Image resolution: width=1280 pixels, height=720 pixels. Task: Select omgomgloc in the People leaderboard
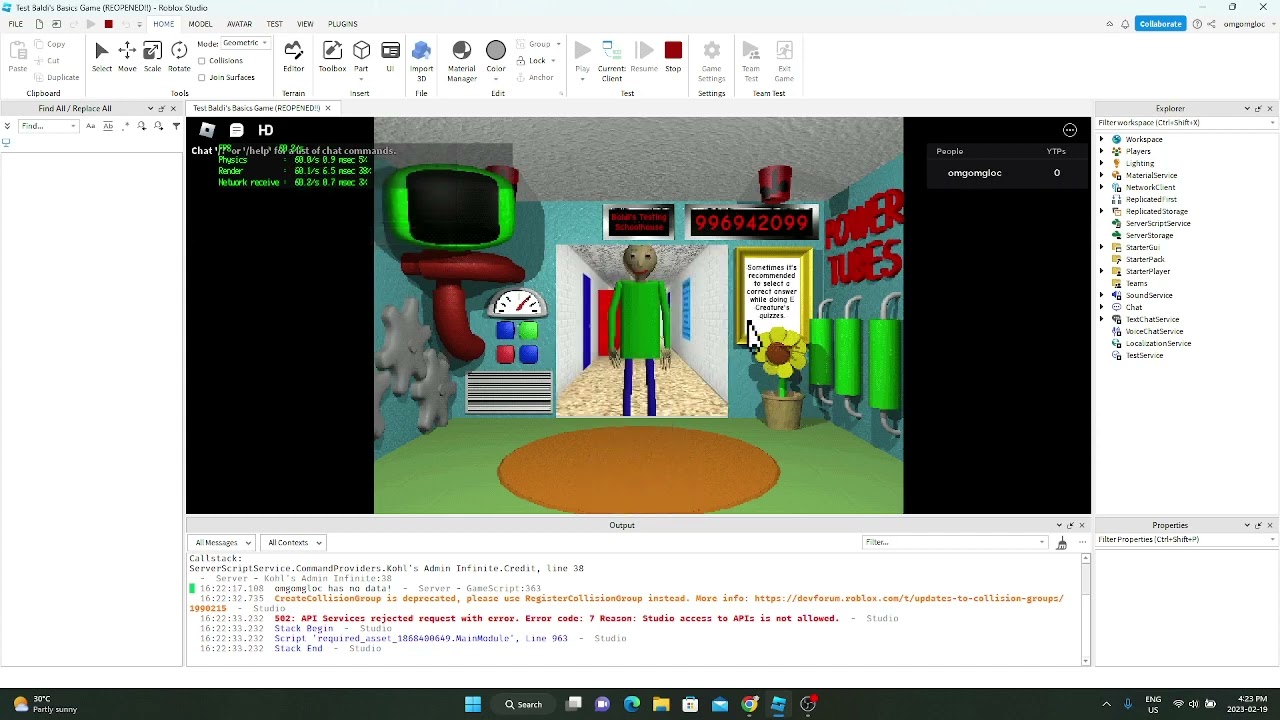(x=974, y=173)
